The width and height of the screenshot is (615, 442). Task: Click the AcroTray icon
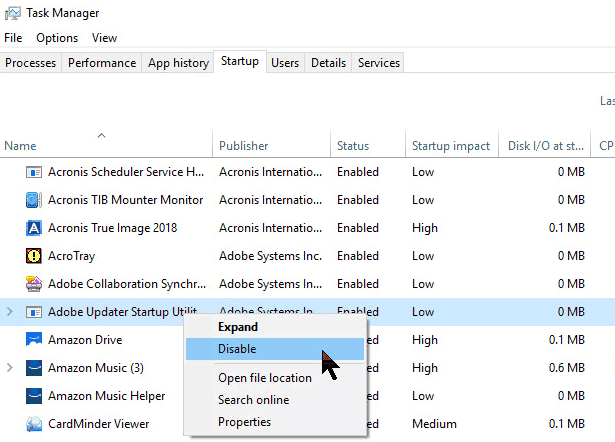tap(34, 256)
